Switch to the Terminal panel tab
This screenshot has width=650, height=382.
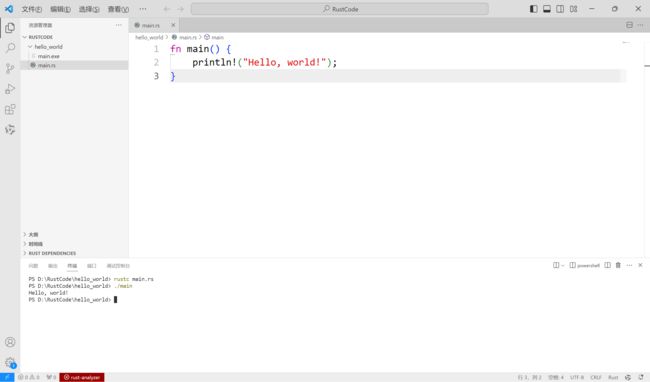[72, 266]
